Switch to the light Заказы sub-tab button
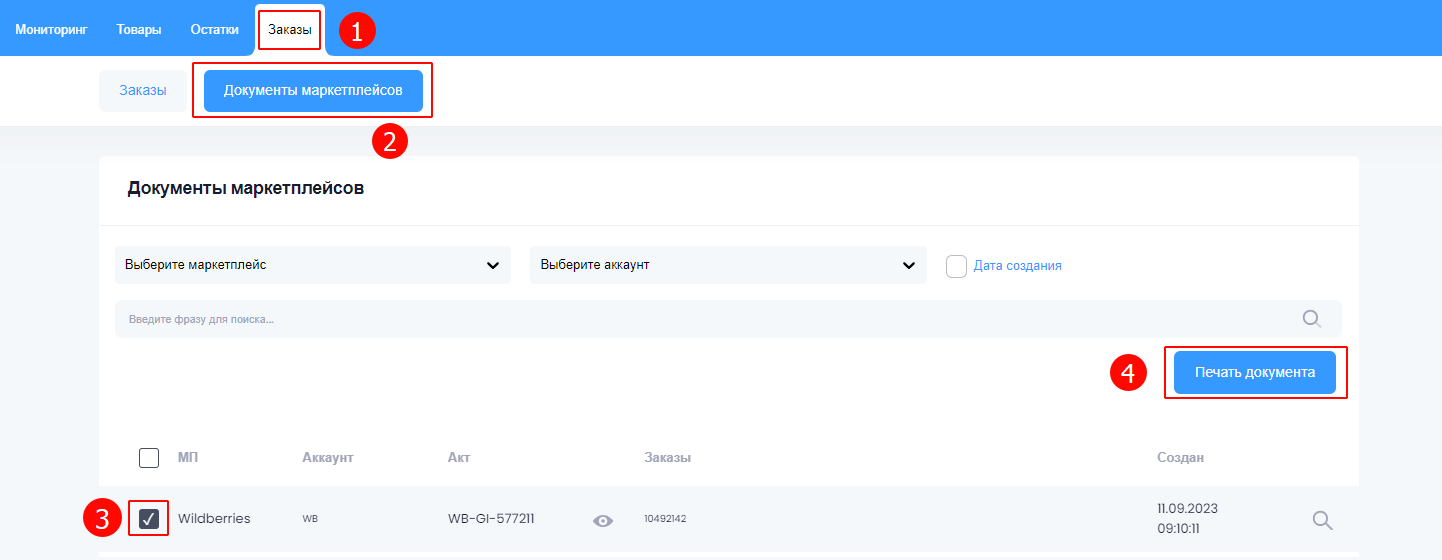1442x560 pixels. tap(143, 90)
